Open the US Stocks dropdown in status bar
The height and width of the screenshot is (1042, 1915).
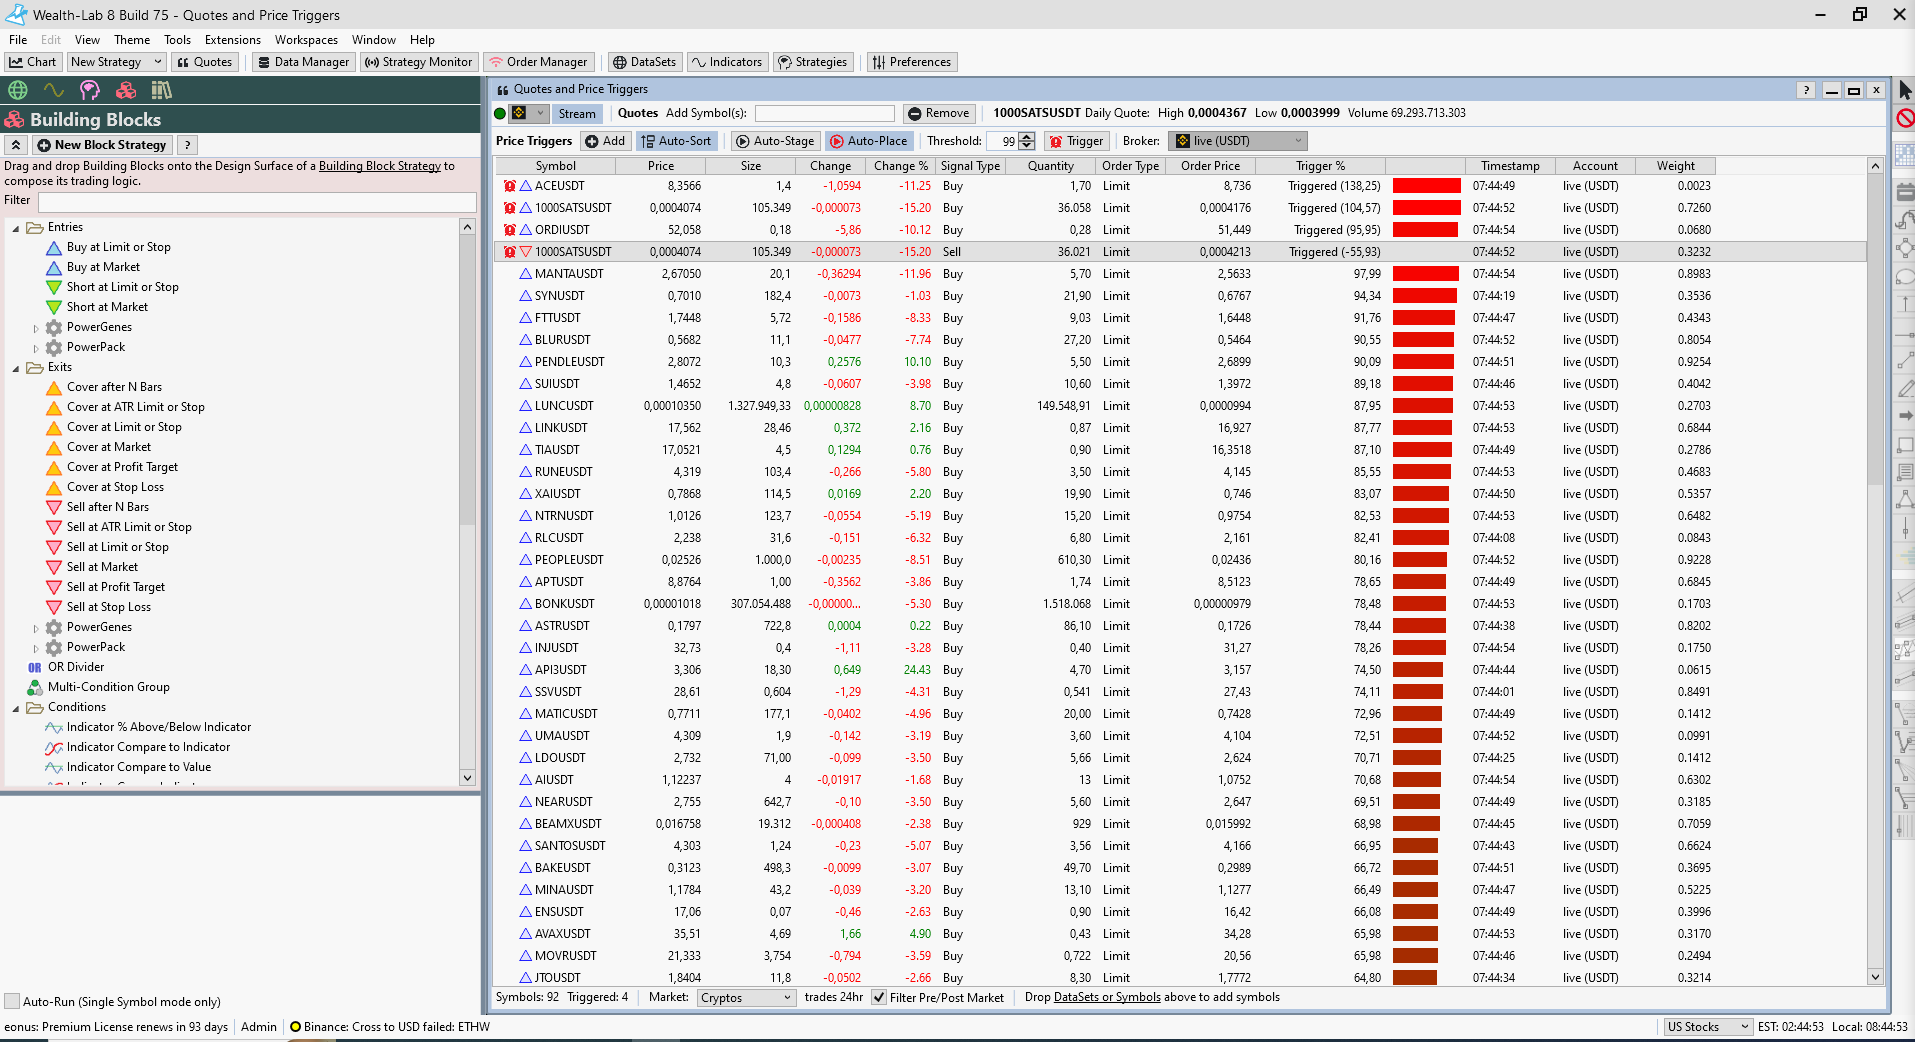tap(1707, 1027)
